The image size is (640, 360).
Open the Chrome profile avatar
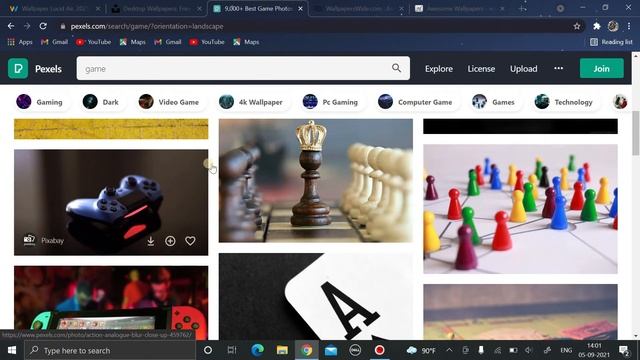[x=613, y=26]
